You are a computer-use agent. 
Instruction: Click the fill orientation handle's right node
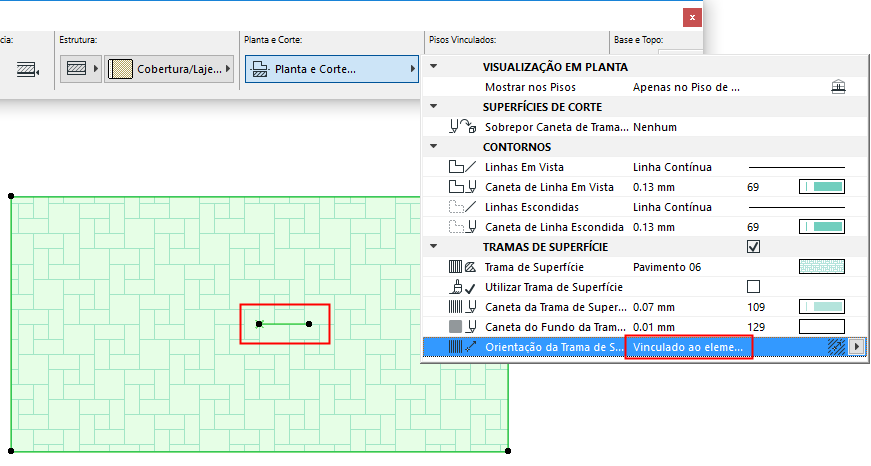coord(309,324)
